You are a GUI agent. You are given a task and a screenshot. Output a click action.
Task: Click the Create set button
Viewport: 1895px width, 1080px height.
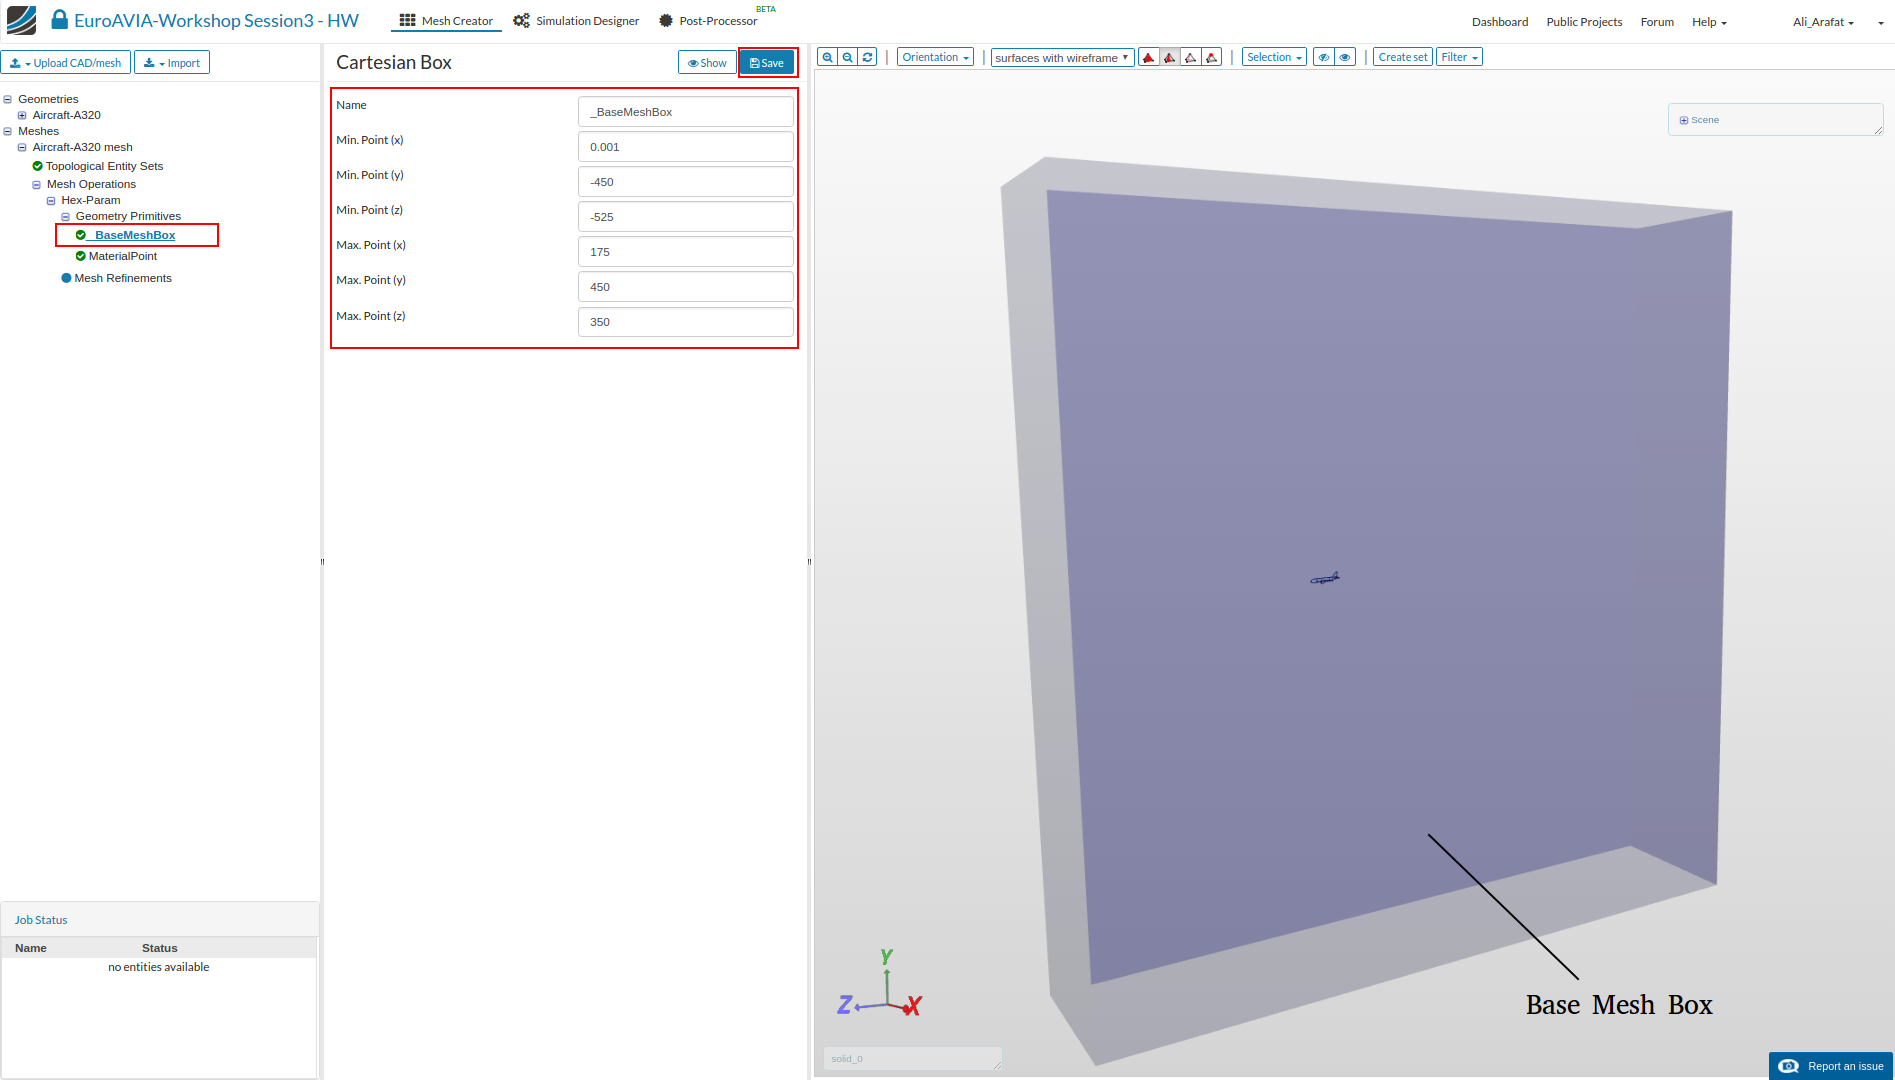coord(1403,58)
